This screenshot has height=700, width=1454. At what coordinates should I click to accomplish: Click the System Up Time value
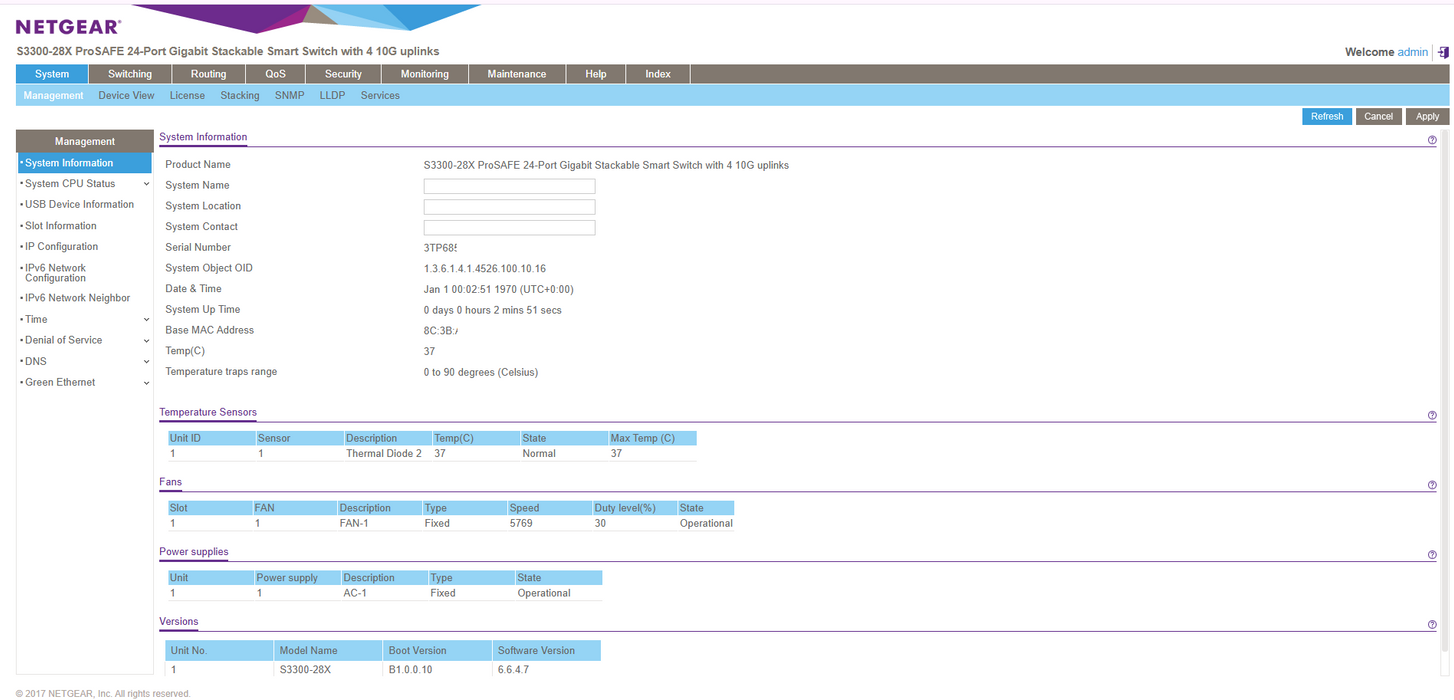tap(493, 311)
